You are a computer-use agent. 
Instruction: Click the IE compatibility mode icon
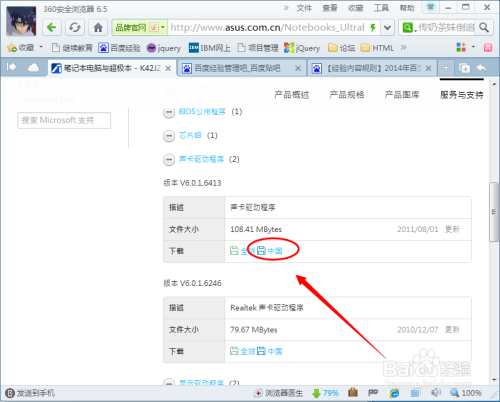(395, 393)
